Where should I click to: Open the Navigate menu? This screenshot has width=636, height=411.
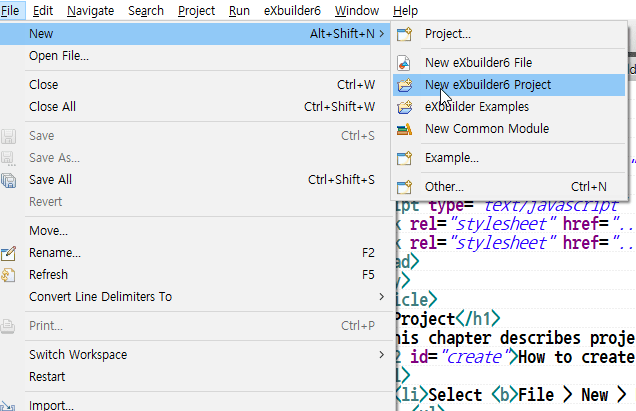point(91,11)
